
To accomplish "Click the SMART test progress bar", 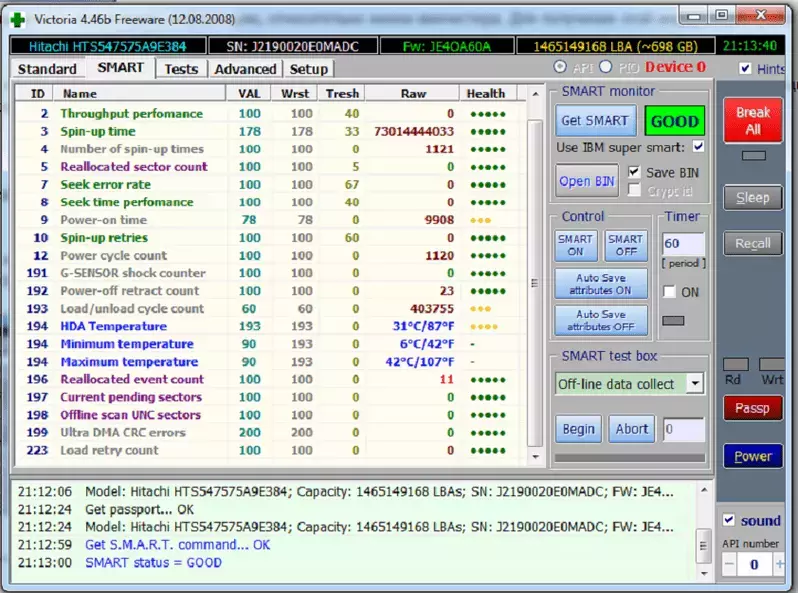I will (x=630, y=458).
